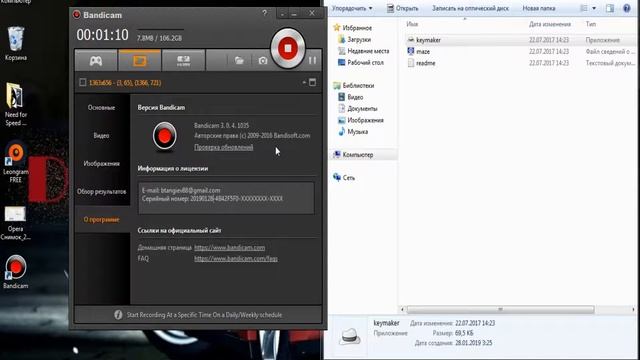
Task: Click the maze file icon
Action: click(411, 51)
